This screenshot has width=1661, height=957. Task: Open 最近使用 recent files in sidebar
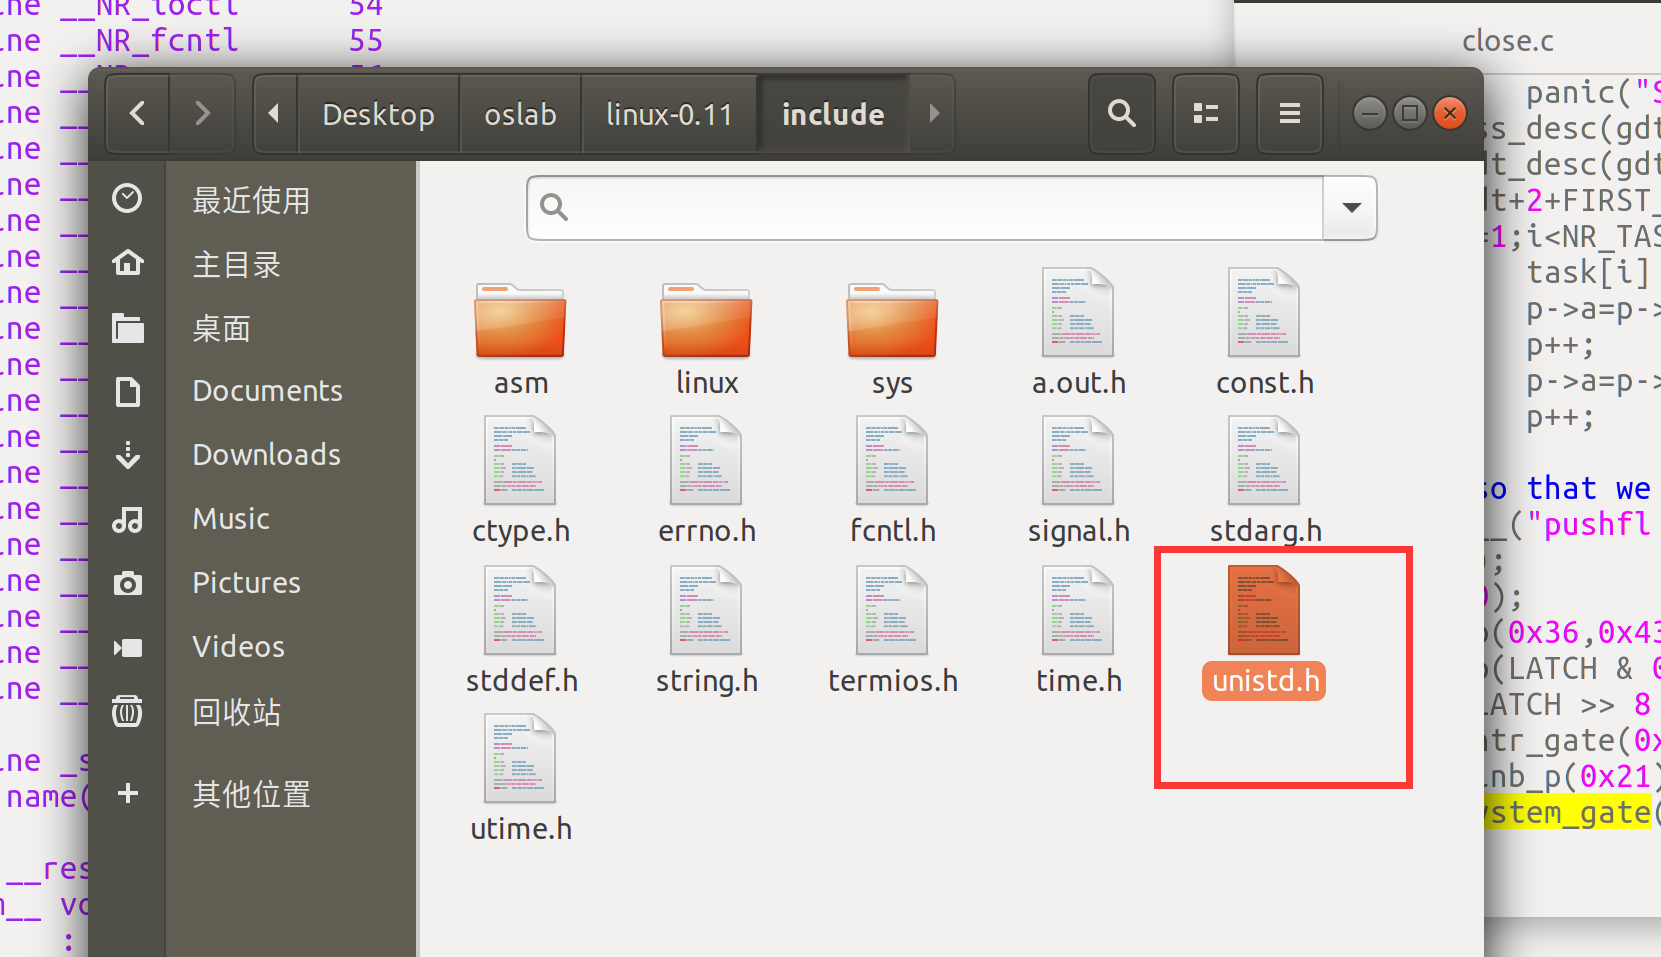pyautogui.click(x=251, y=201)
